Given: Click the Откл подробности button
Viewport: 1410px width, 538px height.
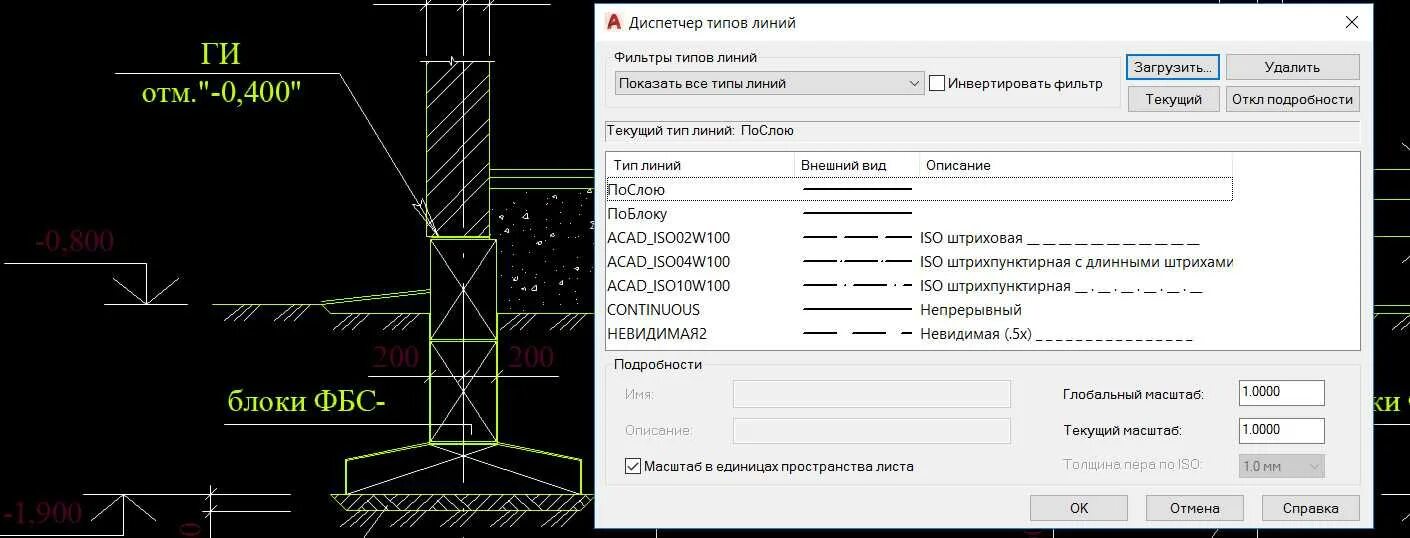Looking at the screenshot, I should click(1292, 99).
